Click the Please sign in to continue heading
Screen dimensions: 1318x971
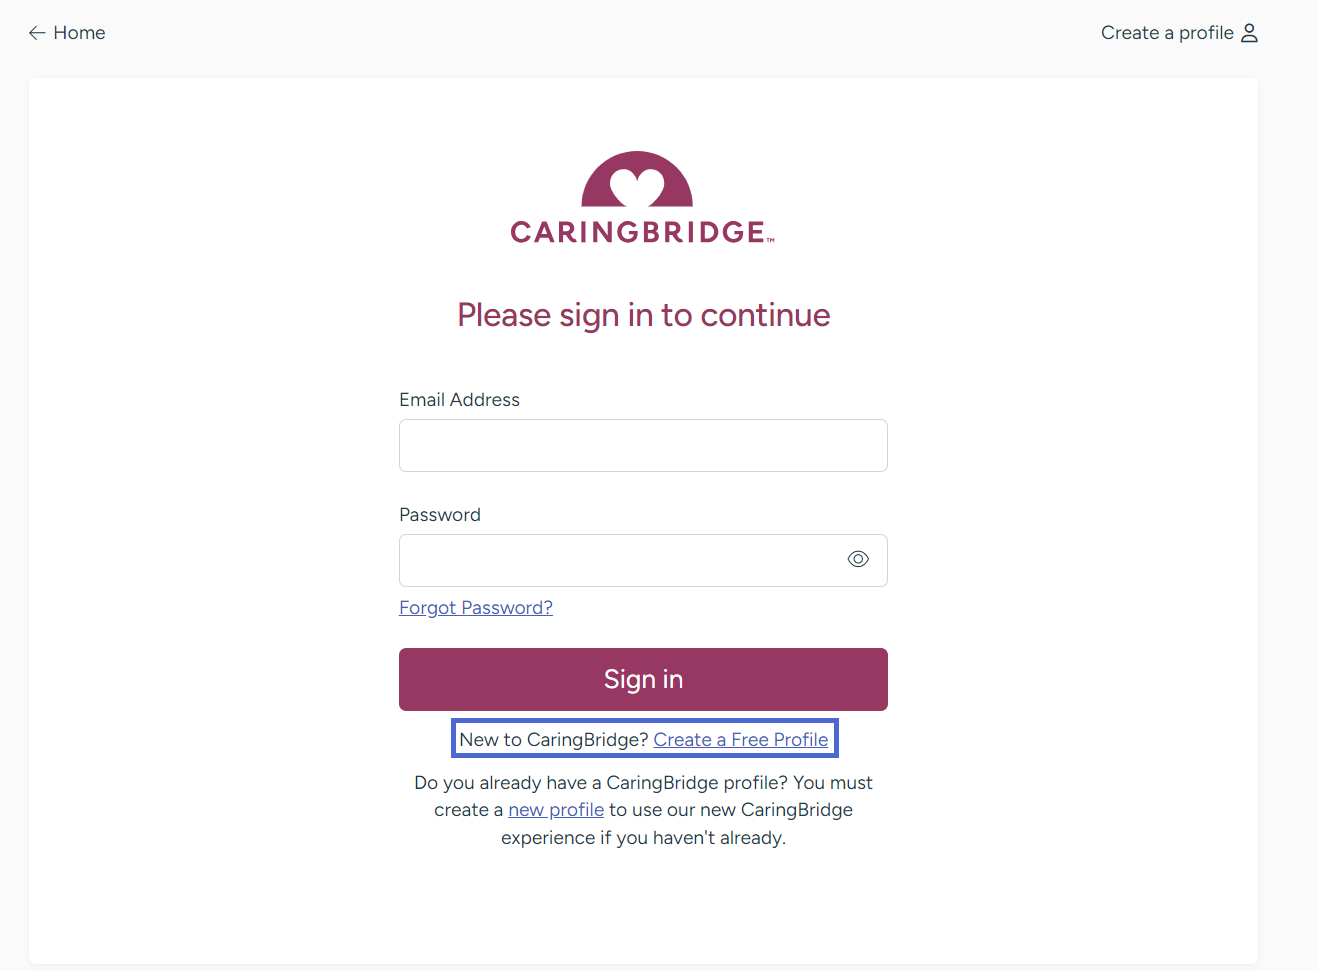tap(643, 315)
